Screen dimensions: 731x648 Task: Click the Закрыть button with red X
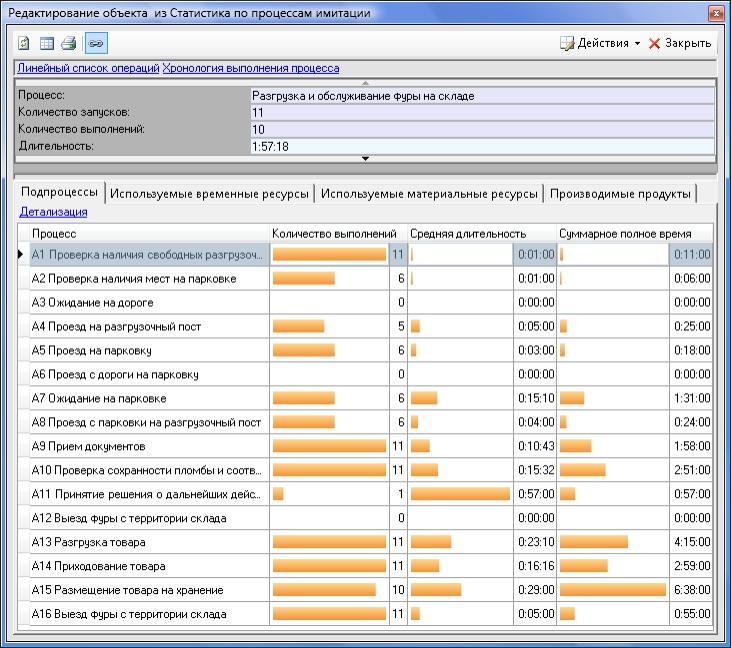click(680, 44)
